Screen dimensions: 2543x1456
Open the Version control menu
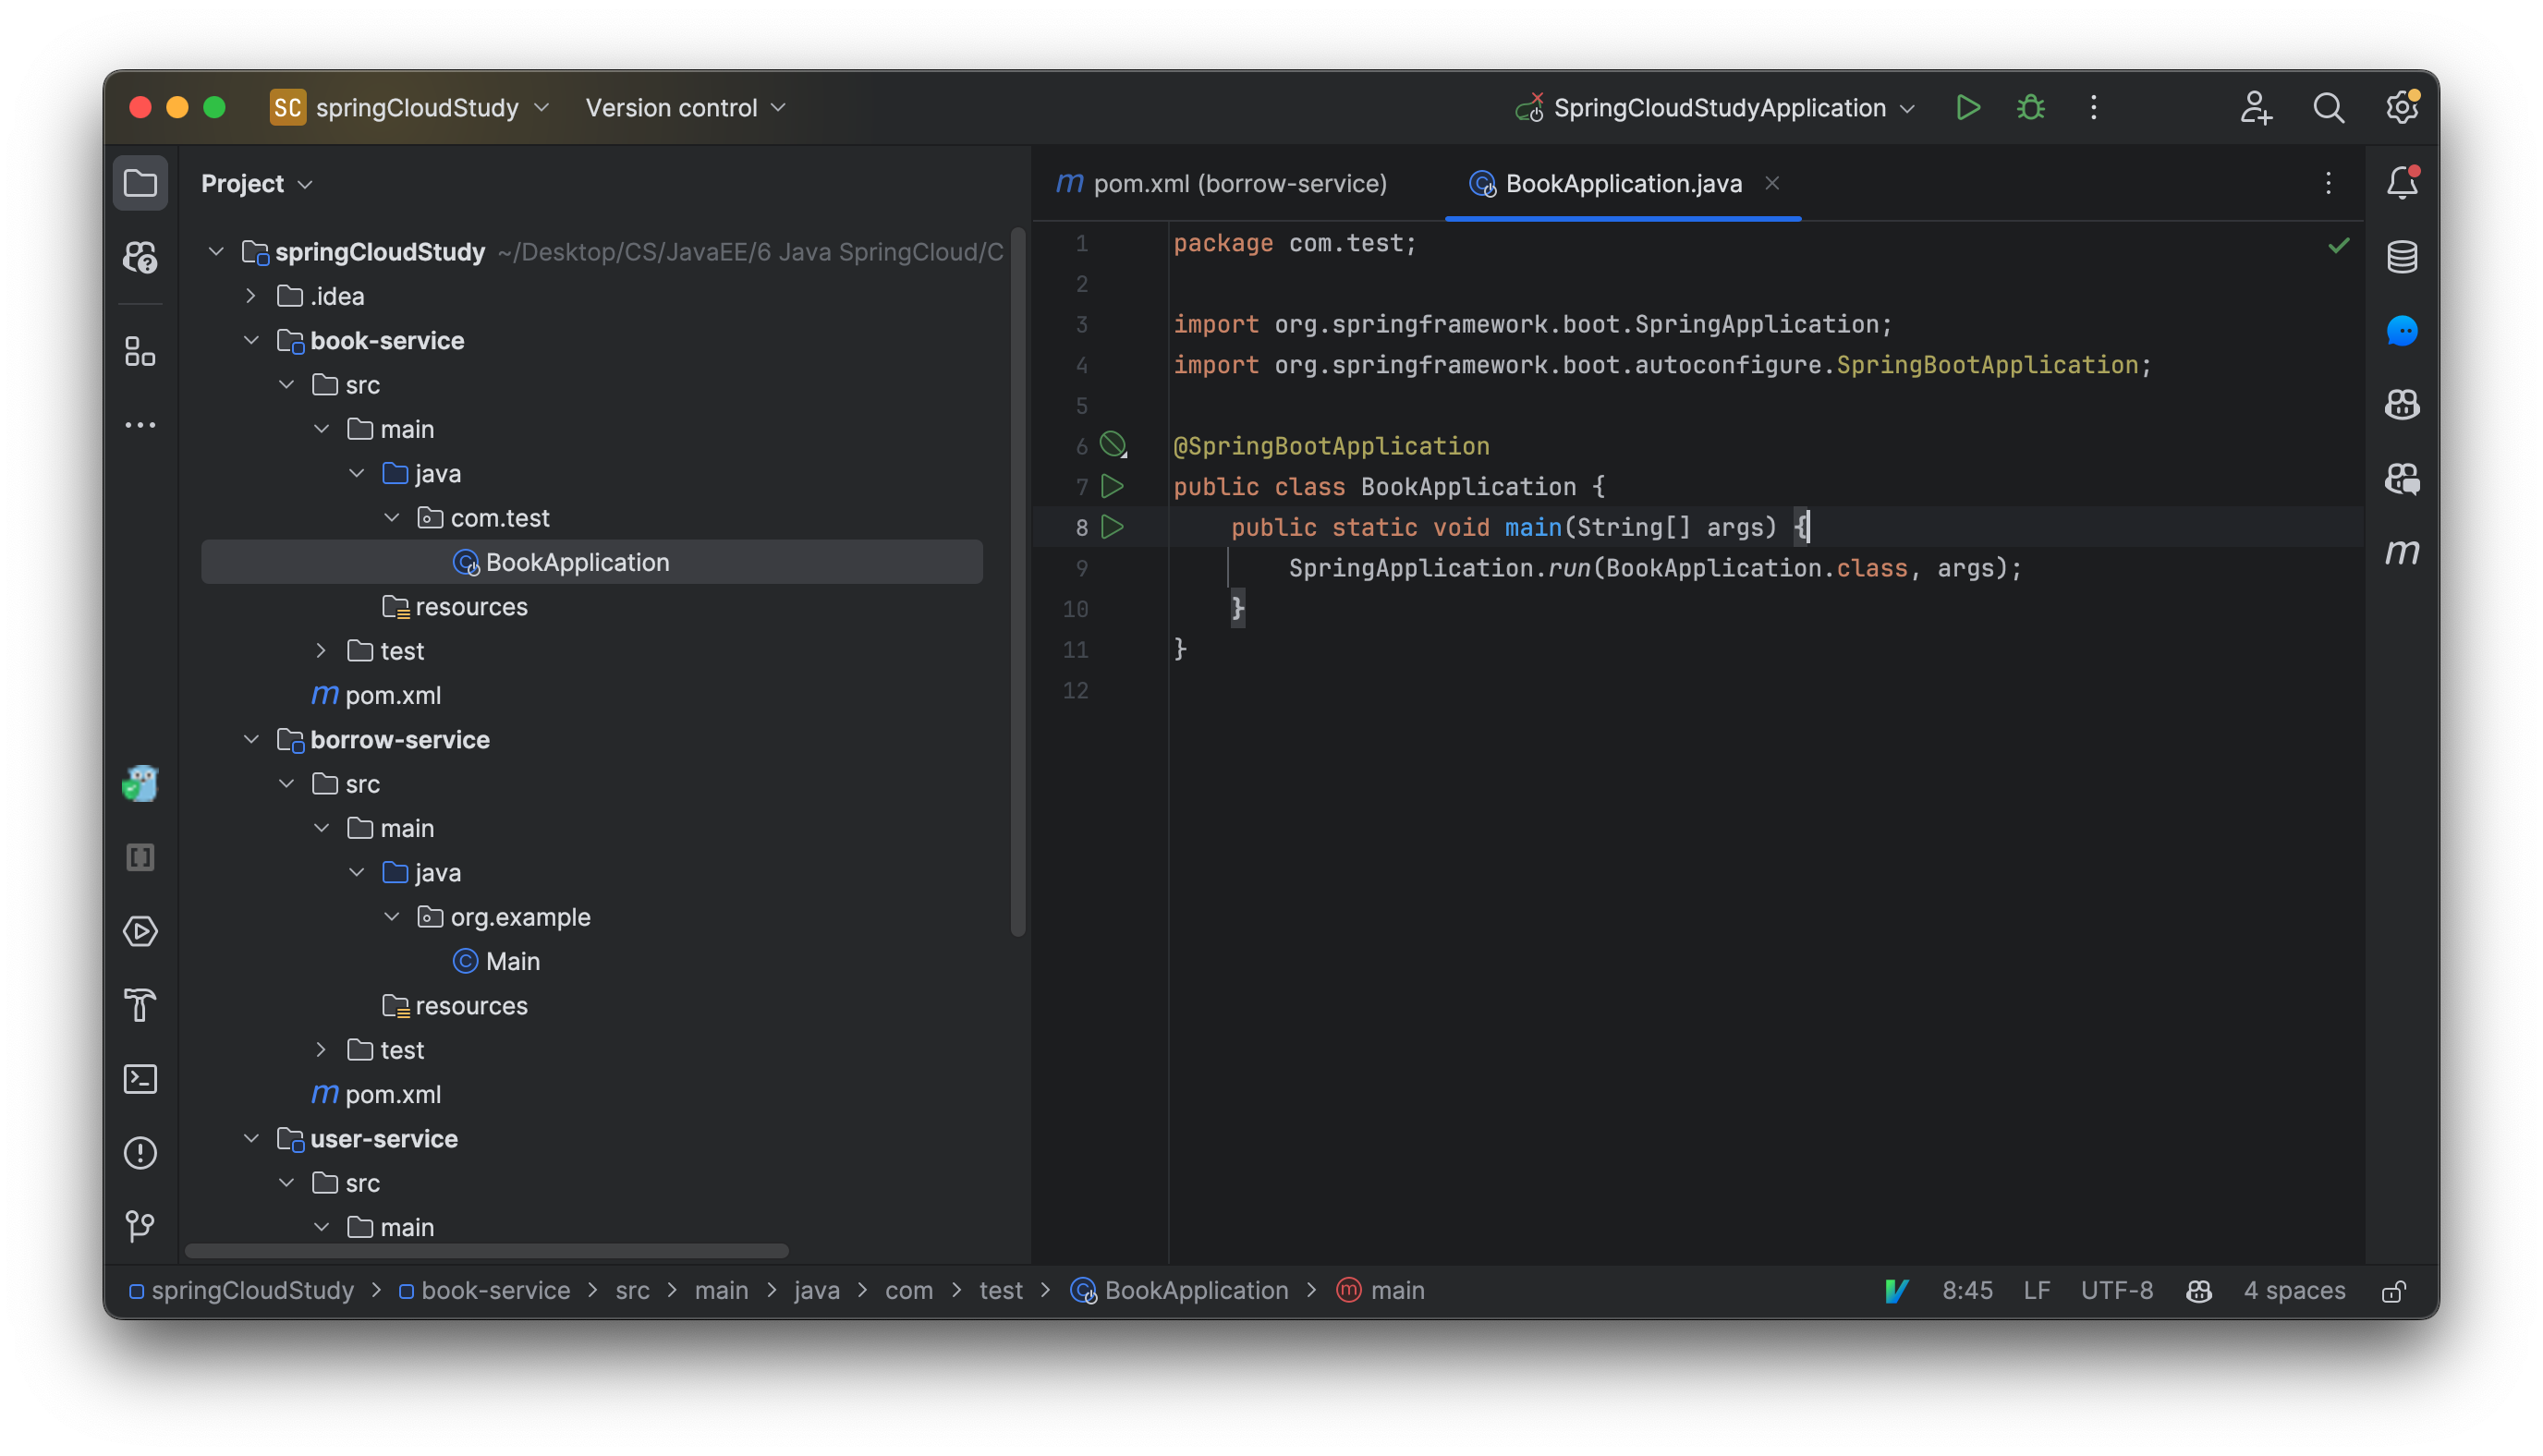tap(685, 107)
